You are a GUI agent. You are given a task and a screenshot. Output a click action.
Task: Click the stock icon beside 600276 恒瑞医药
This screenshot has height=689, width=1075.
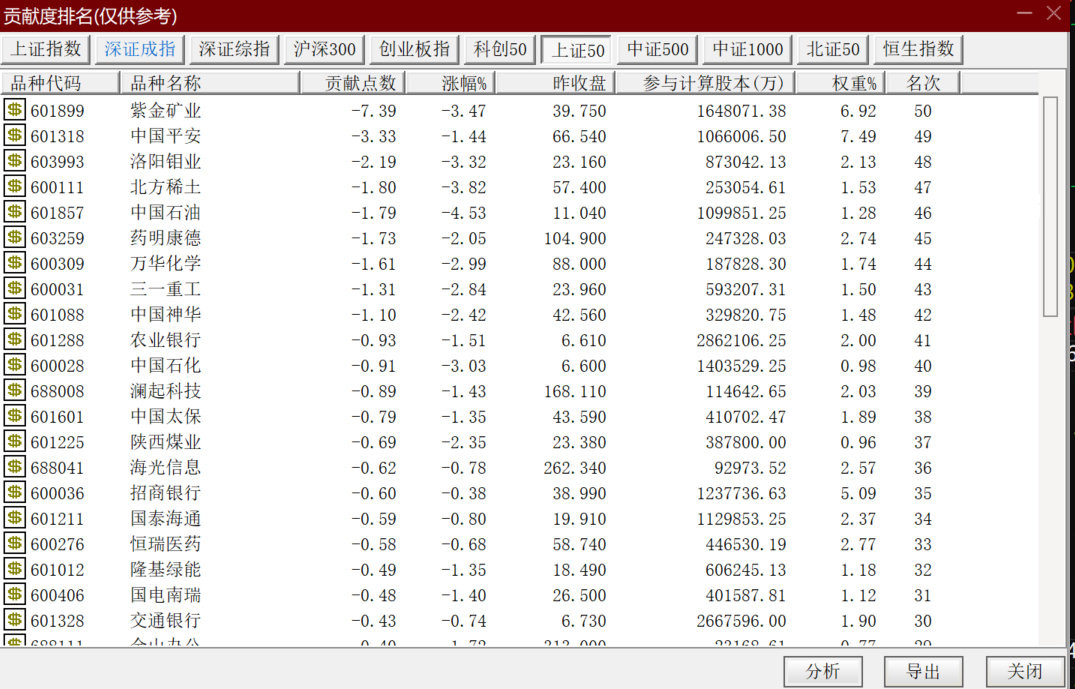tap(14, 543)
